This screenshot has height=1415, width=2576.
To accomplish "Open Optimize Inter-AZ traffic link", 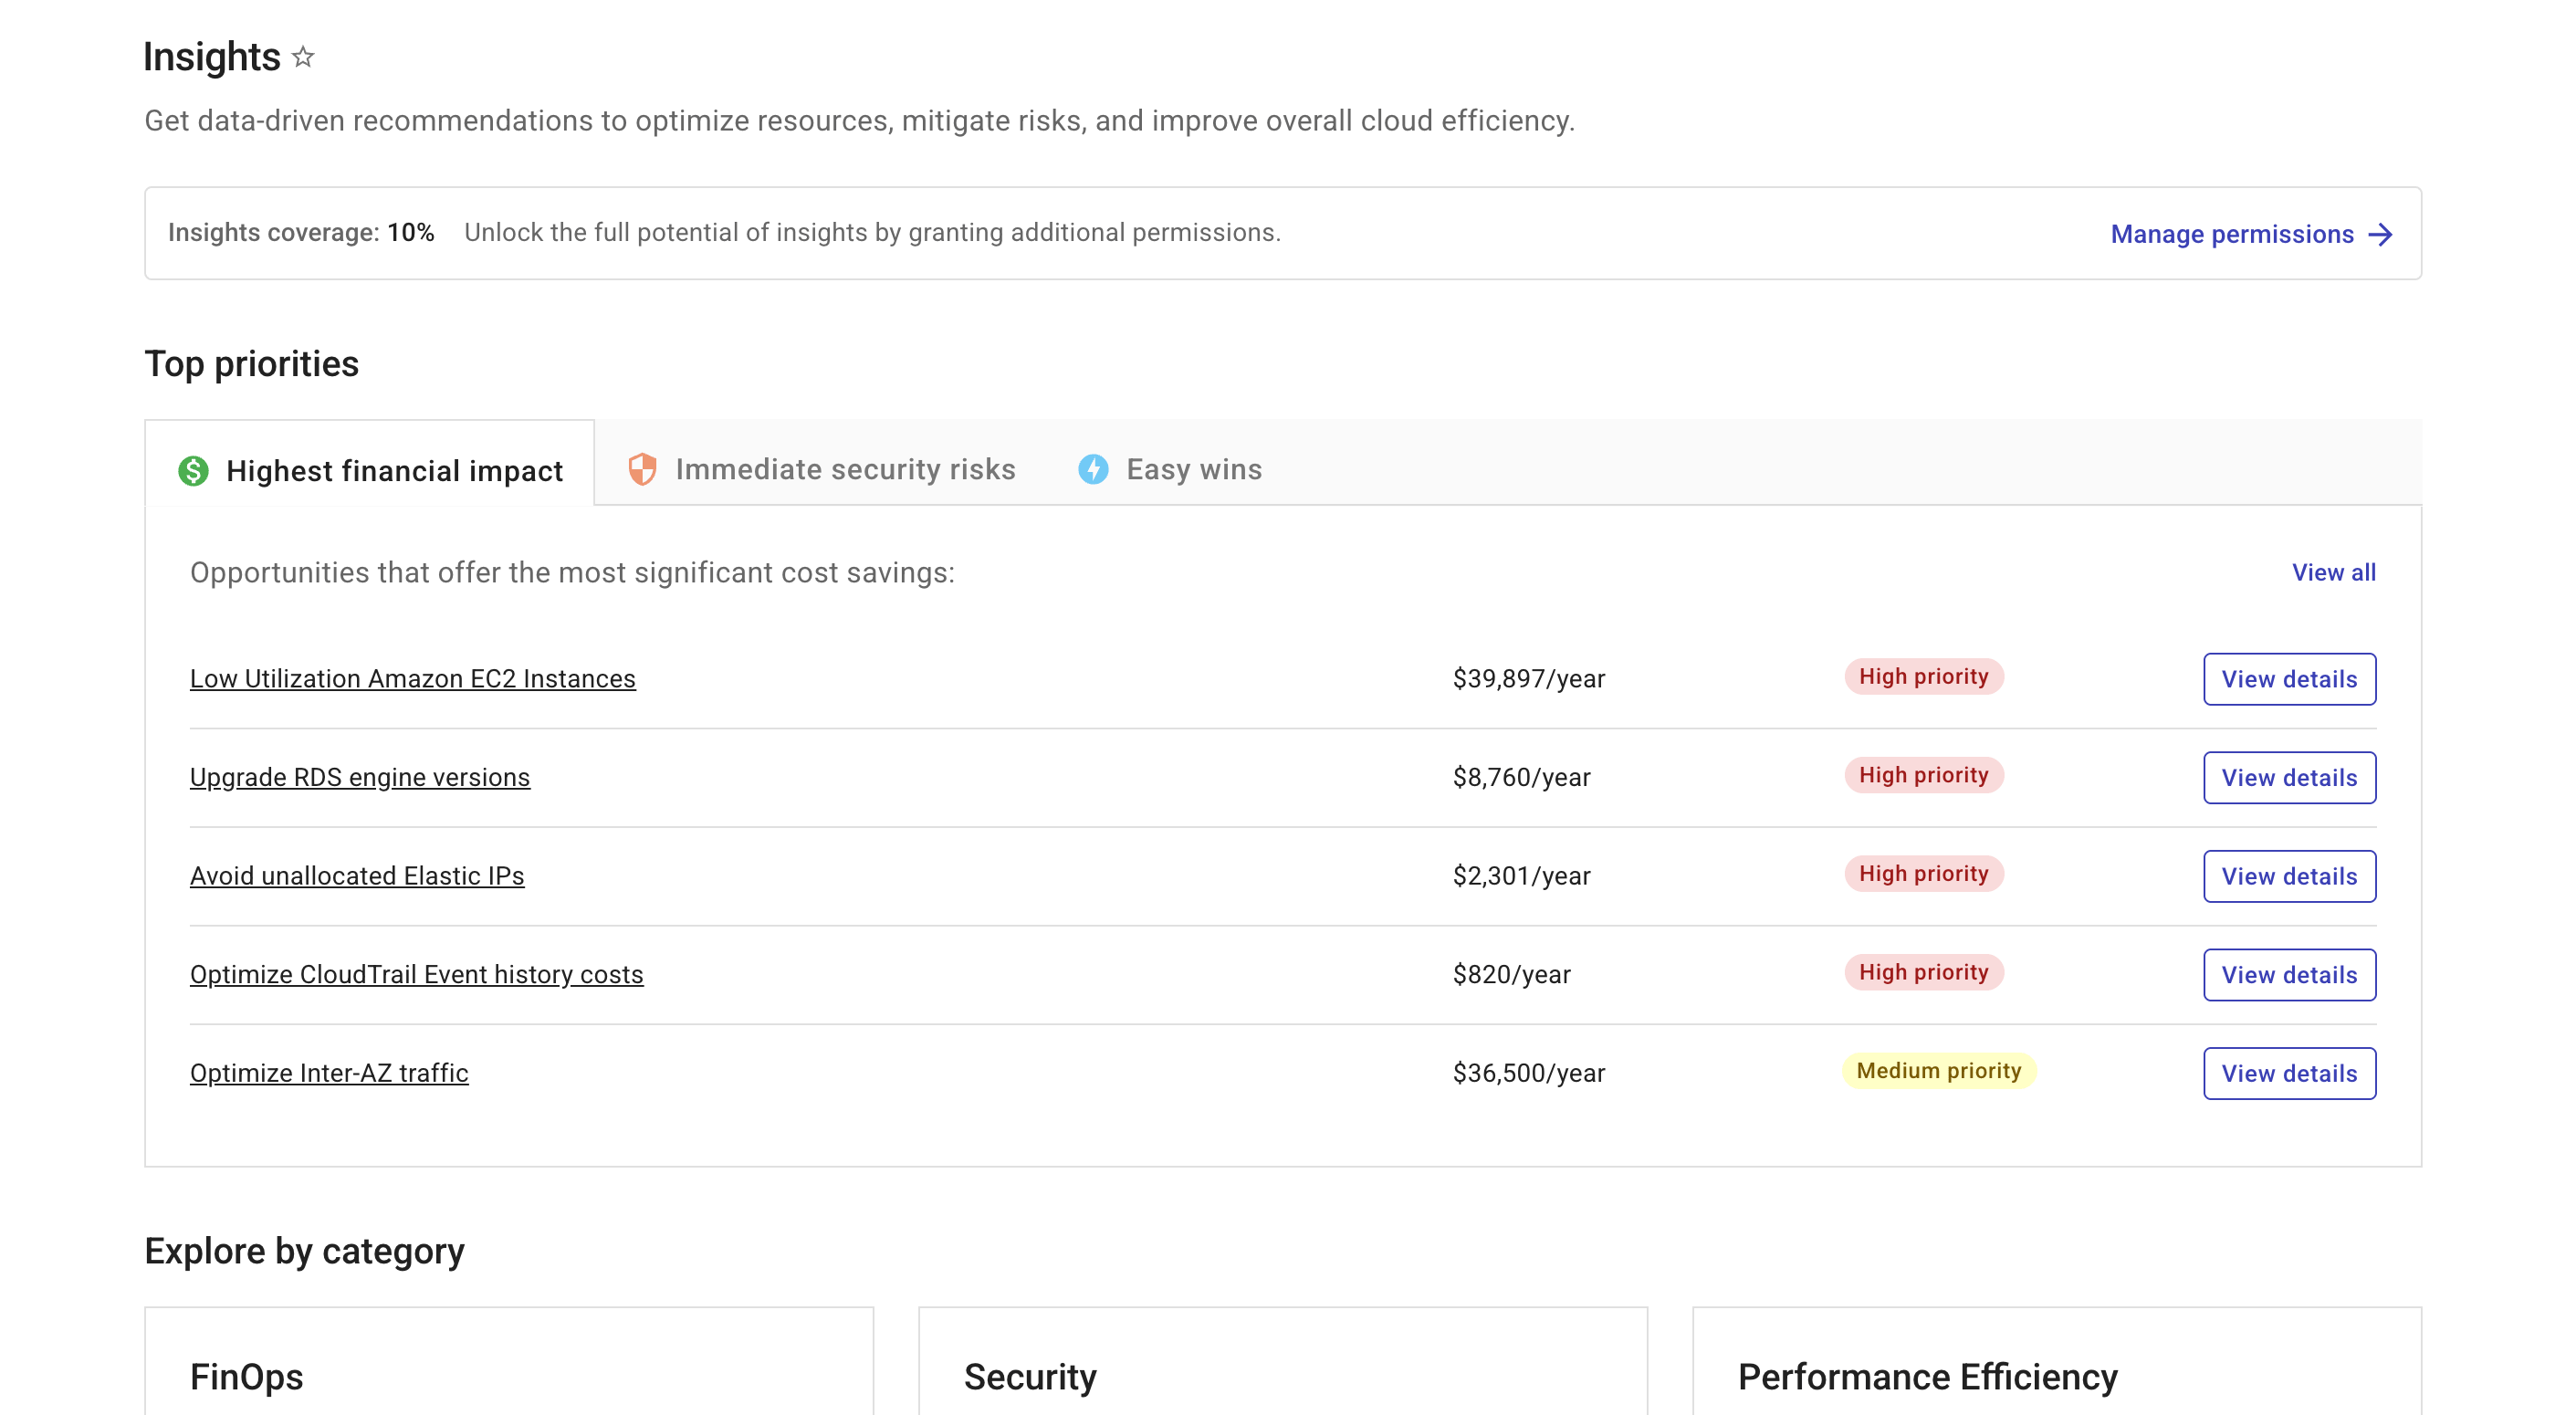I will coord(328,1072).
